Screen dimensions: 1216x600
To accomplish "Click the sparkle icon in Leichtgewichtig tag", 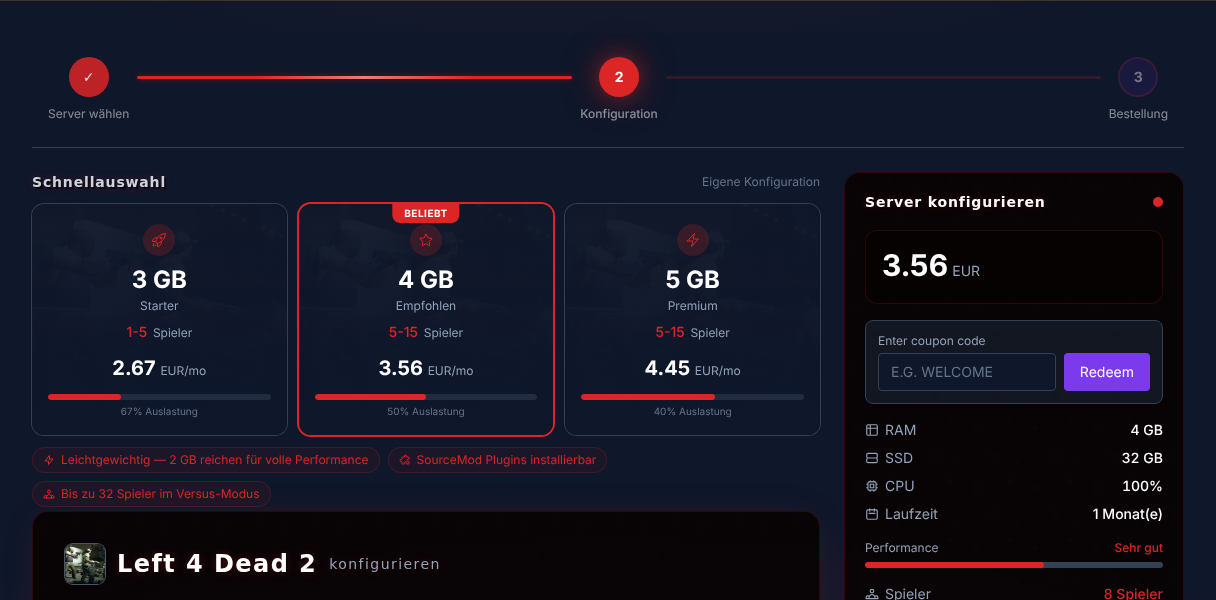I will coord(49,460).
